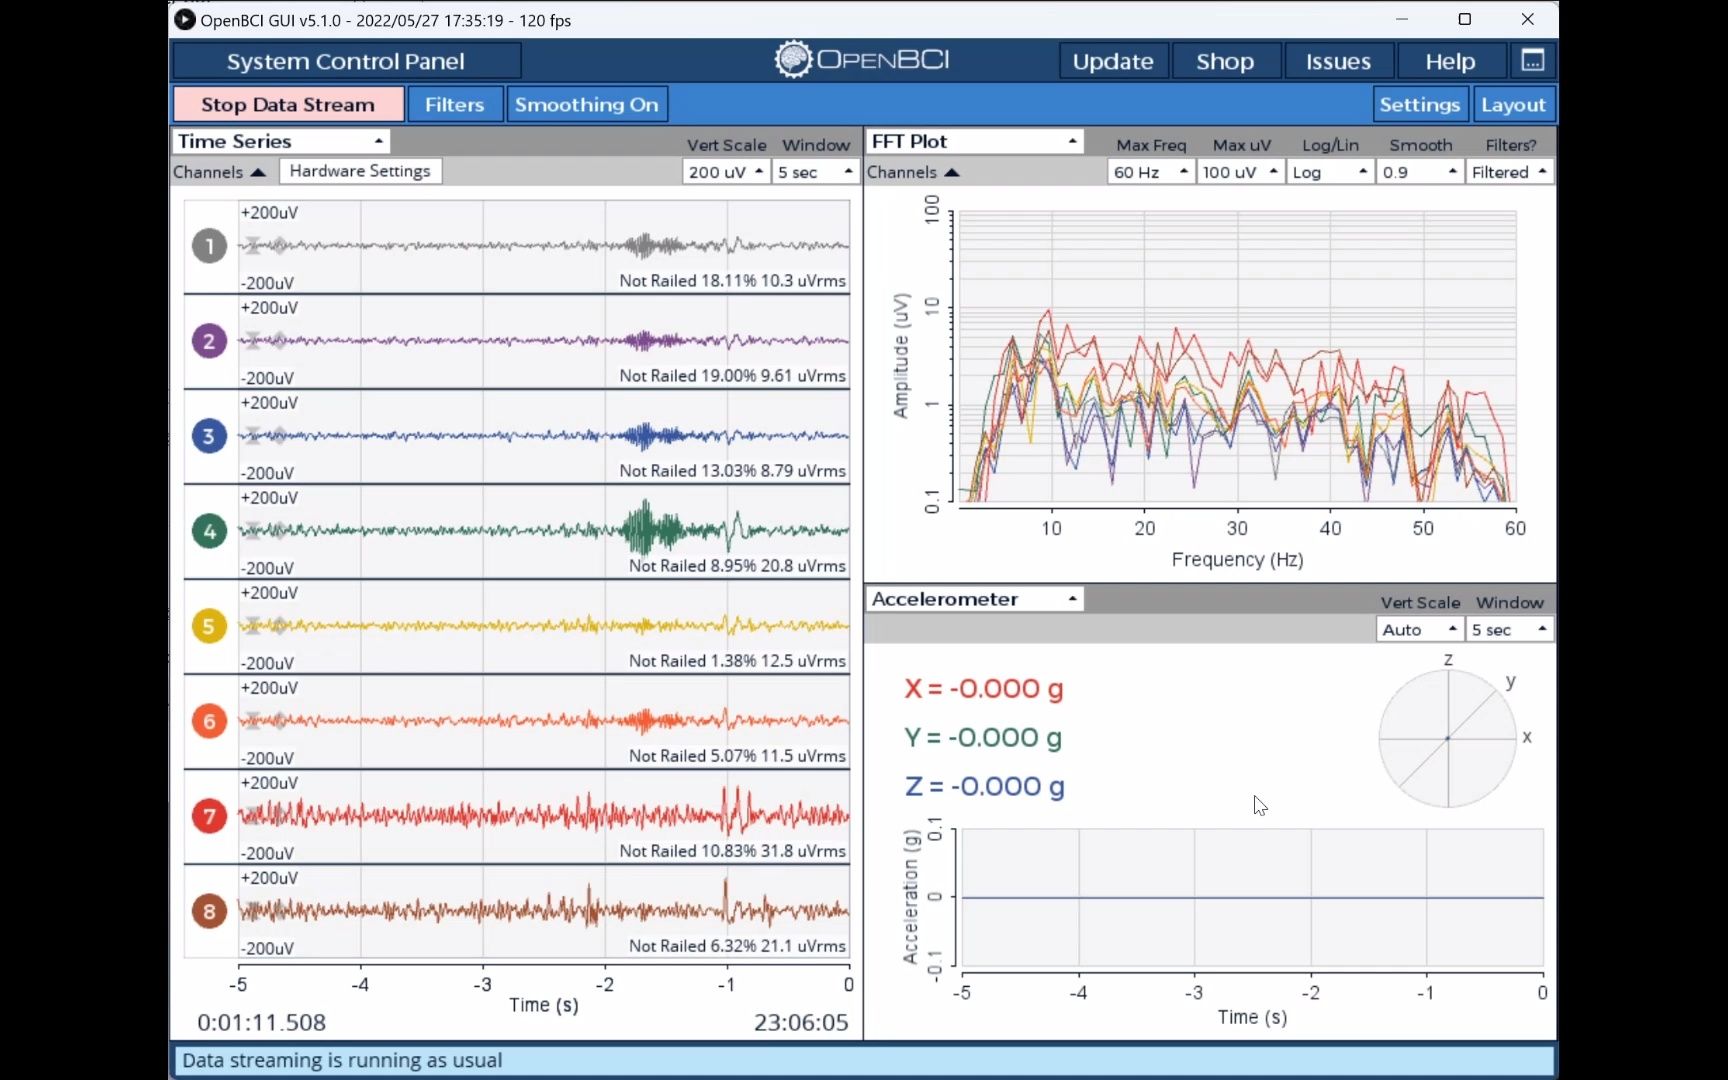Toggle channel 1 on/off circle
Image resolution: width=1728 pixels, height=1080 pixels.
point(209,246)
